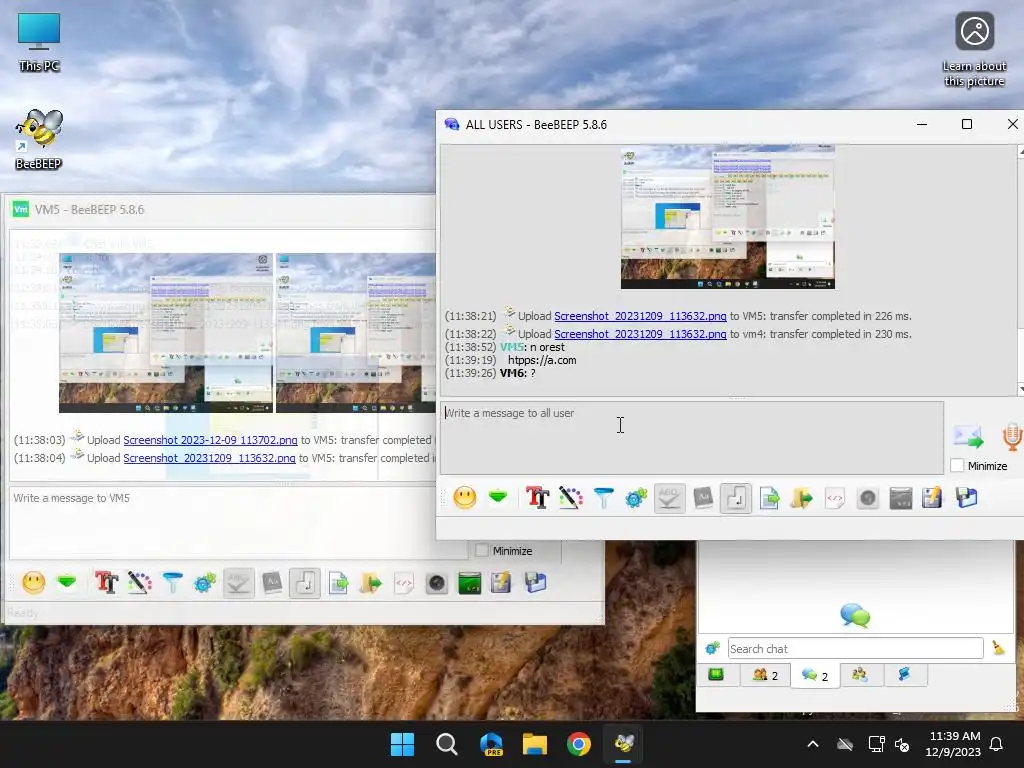
Task: Click dark terminal-style icon in ALL USERS toolbar
Action: (x=901, y=498)
